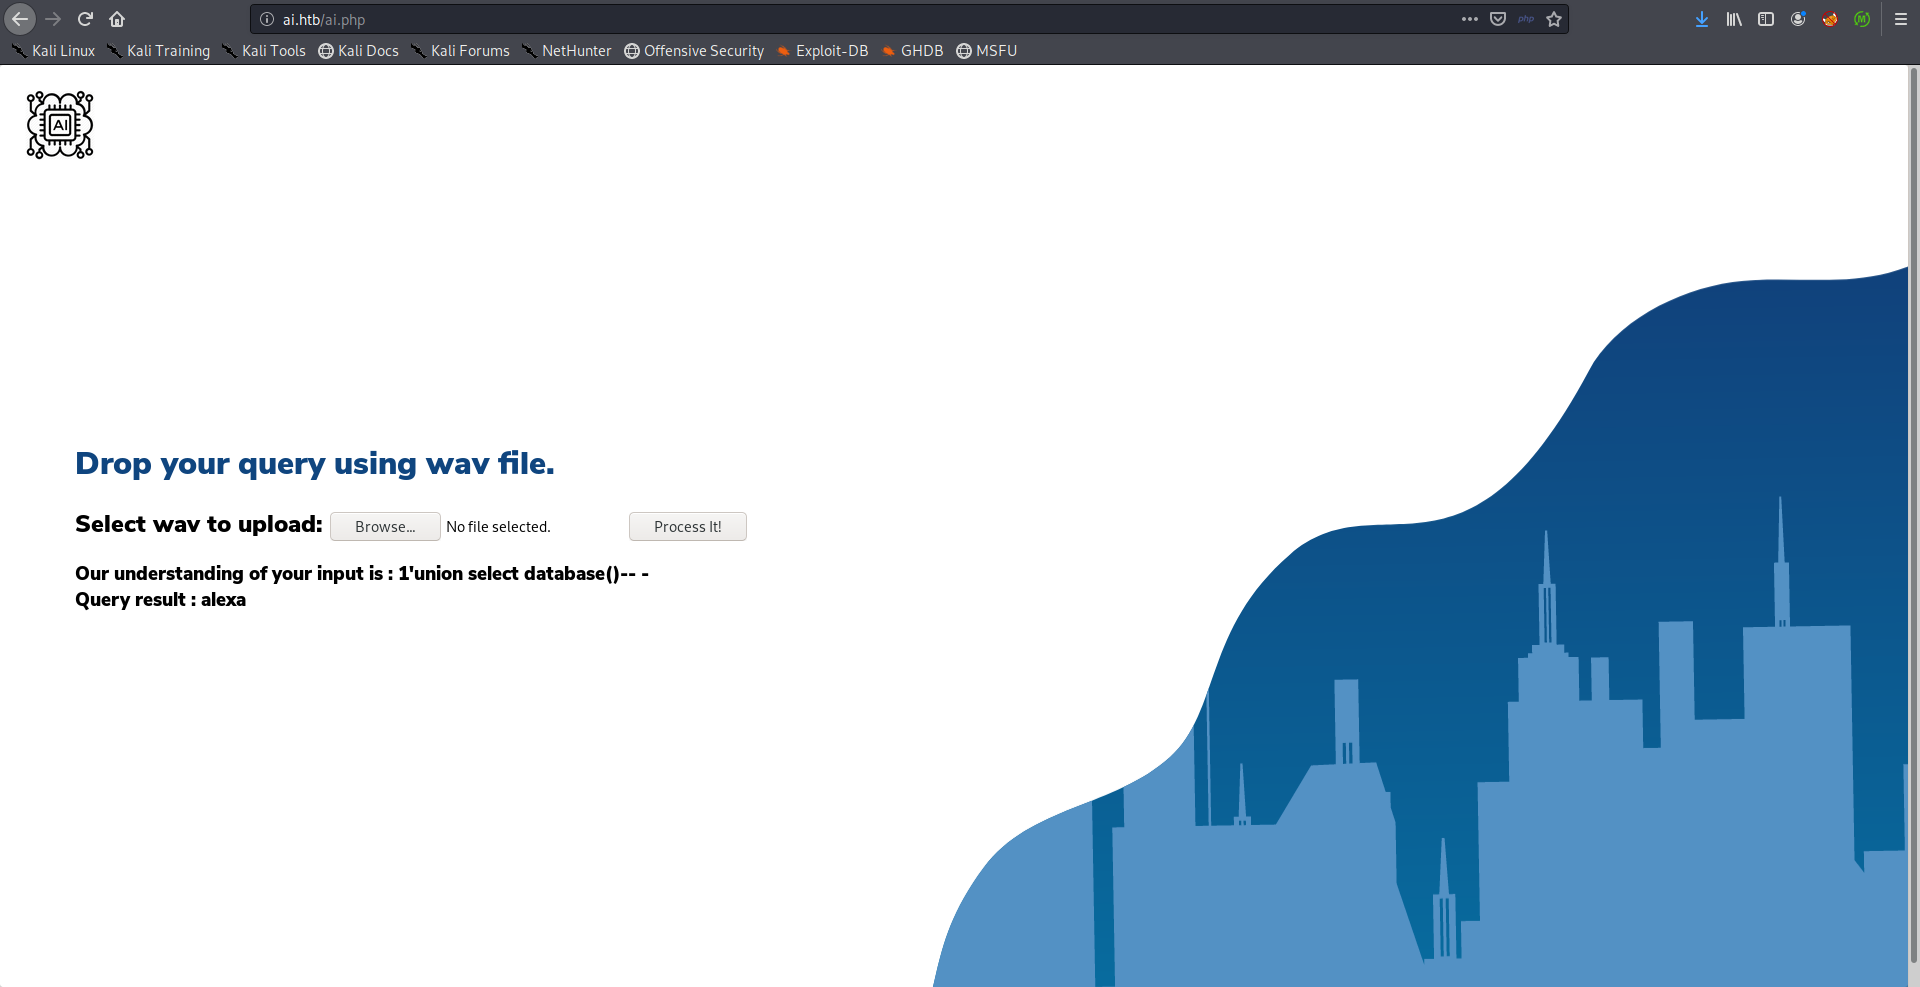This screenshot has height=987, width=1920.
Task: Open the page actions three-dot menu
Action: (1469, 19)
